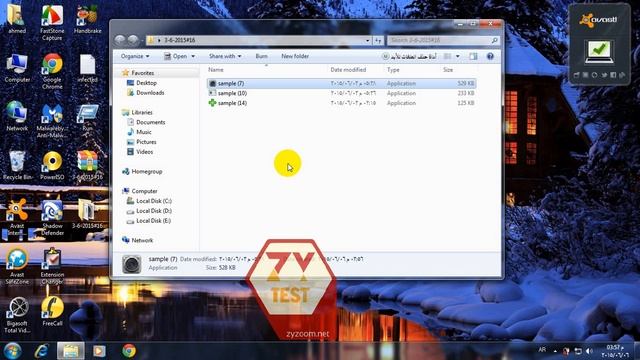The image size is (640, 360).
Task: Click the Explorer forward arrow
Action: (133, 40)
